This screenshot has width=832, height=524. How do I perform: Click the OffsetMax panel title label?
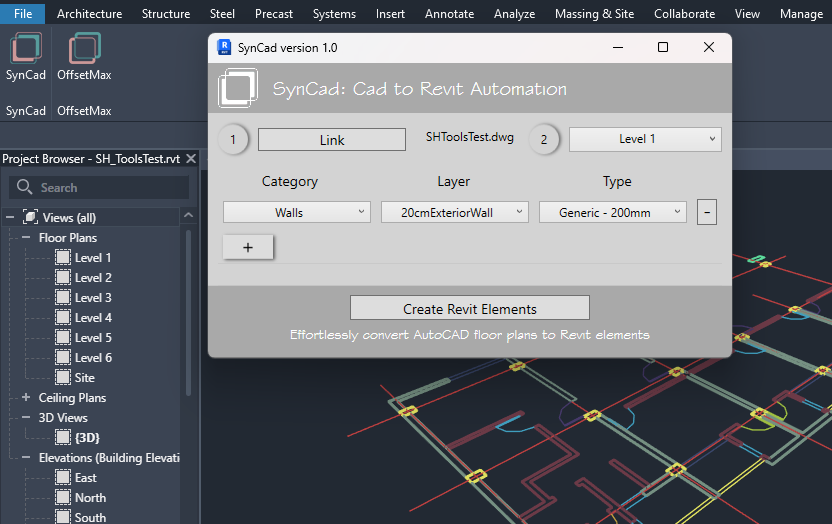84,111
